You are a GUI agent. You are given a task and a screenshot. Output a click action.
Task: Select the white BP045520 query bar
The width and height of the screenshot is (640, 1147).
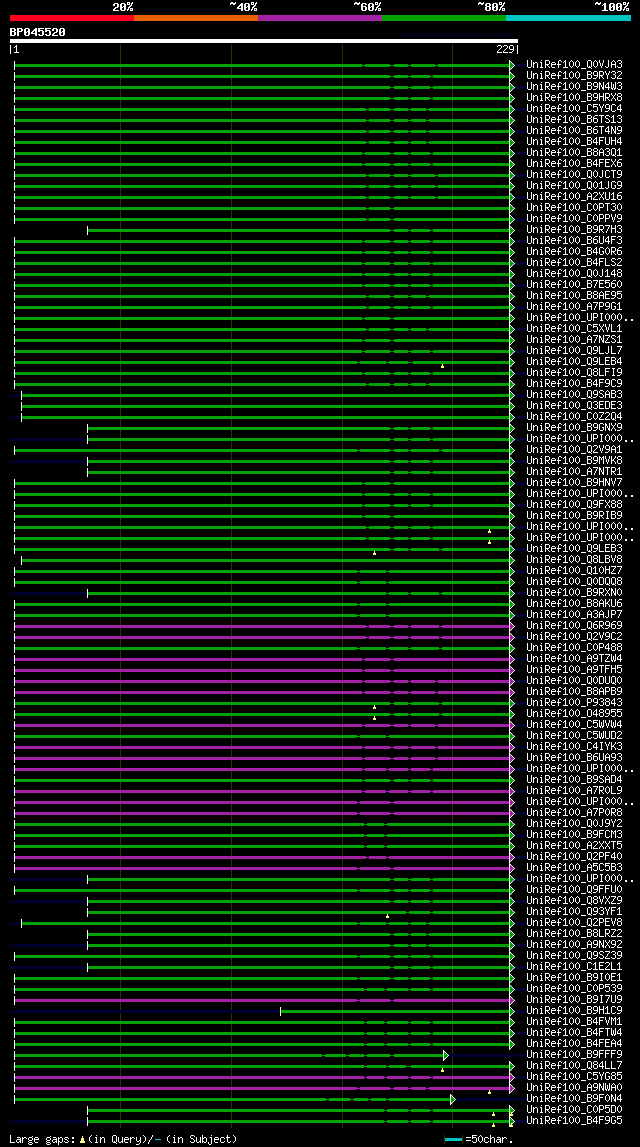point(263,41)
